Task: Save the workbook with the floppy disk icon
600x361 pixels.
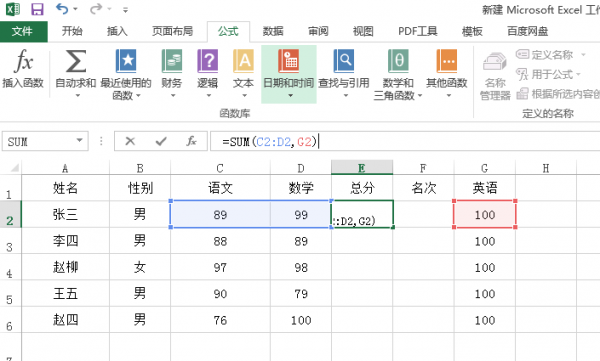Action: coord(37,9)
